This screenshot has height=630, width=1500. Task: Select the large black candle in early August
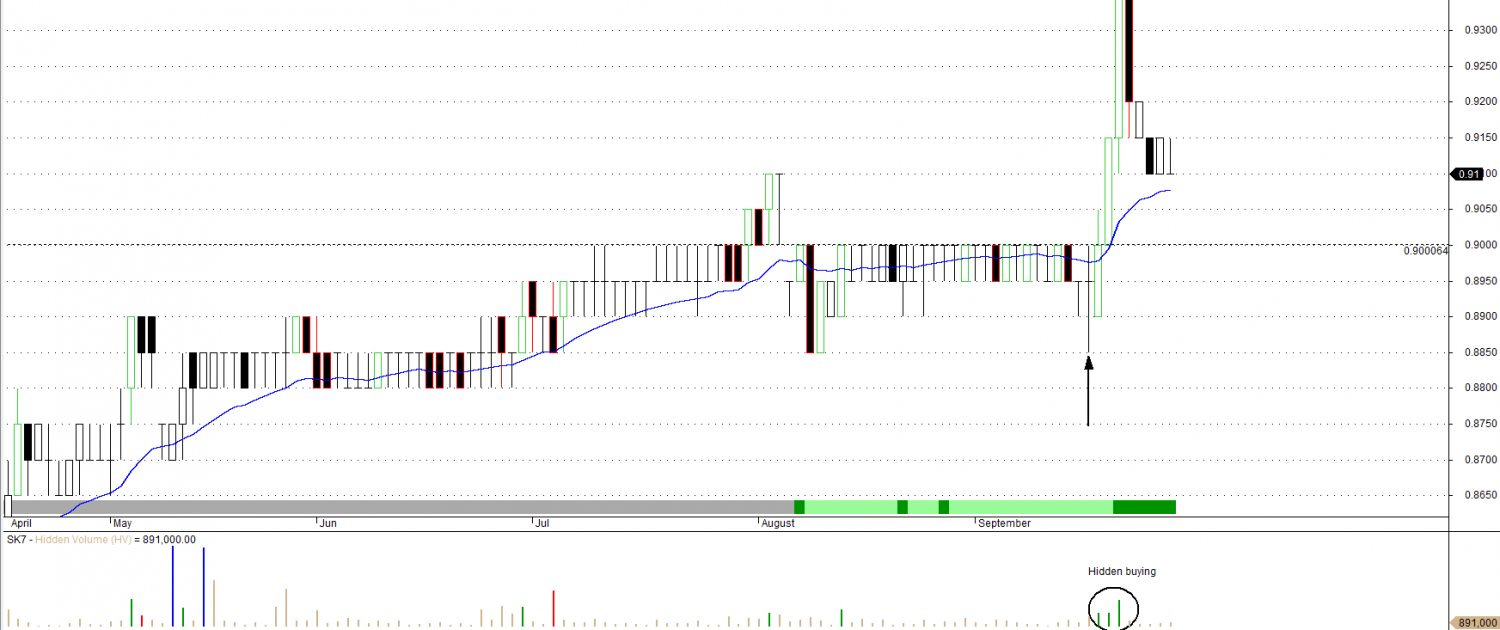[x=810, y=298]
